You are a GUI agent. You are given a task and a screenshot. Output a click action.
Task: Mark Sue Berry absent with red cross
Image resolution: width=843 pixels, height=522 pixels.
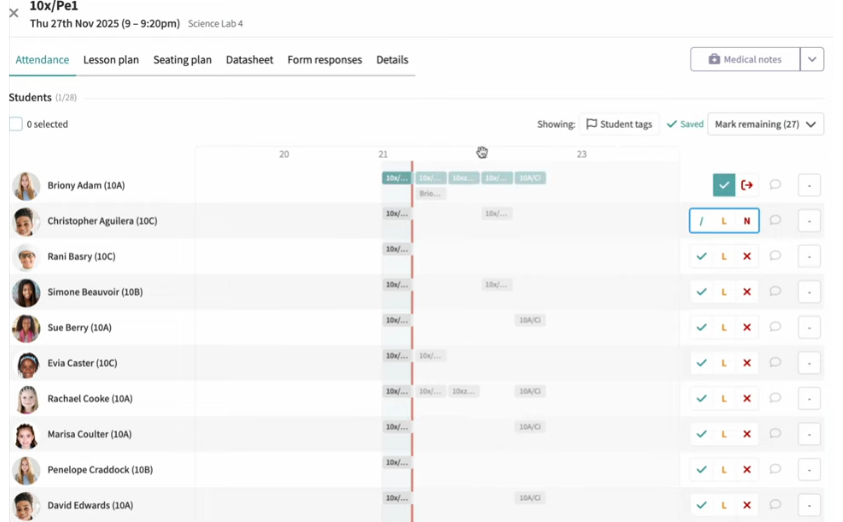tap(747, 328)
